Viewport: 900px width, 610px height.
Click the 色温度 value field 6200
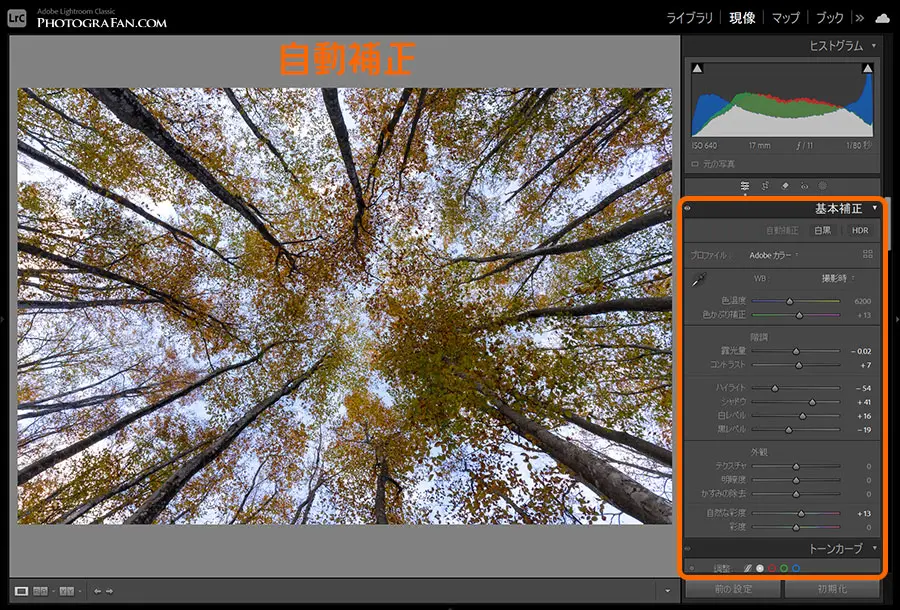862,301
